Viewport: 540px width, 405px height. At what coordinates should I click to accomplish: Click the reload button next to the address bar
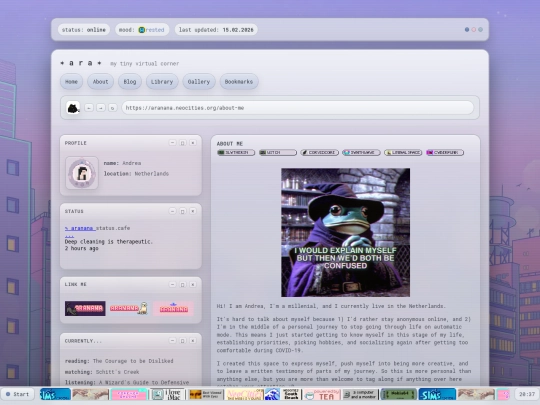click(112, 108)
